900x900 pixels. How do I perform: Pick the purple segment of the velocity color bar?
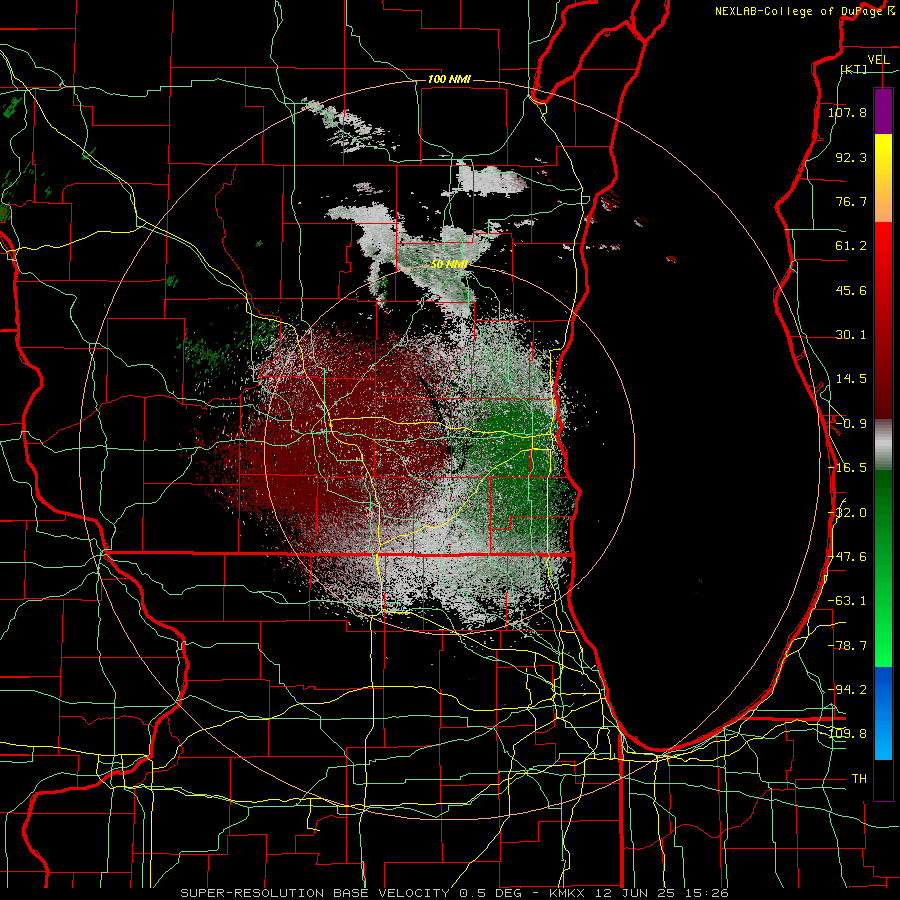[883, 111]
